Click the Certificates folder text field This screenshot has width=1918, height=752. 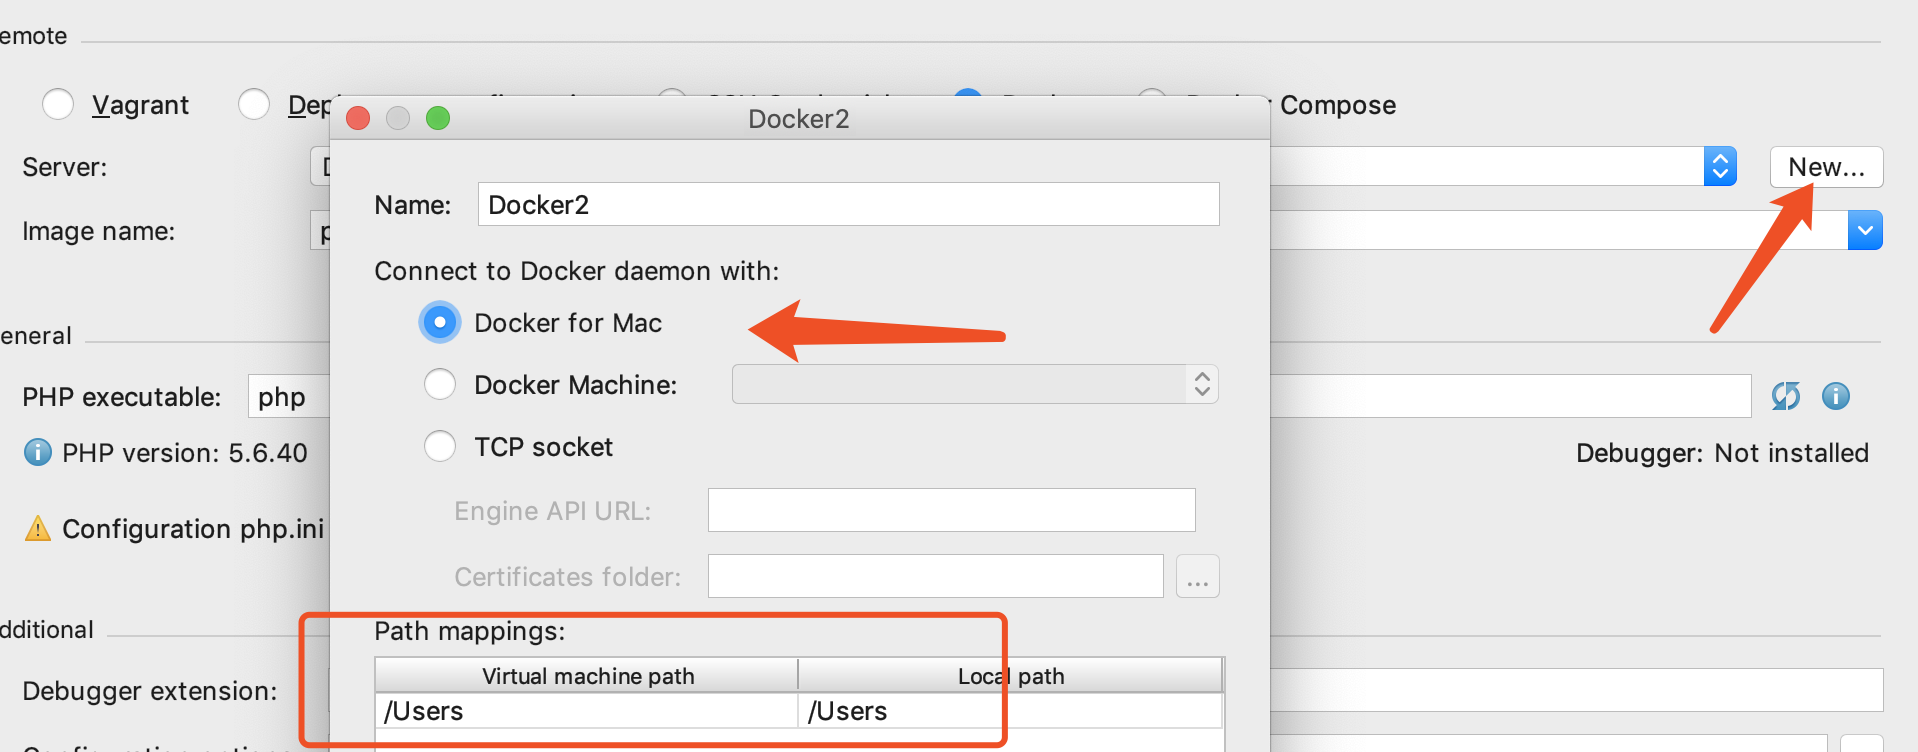tap(935, 576)
